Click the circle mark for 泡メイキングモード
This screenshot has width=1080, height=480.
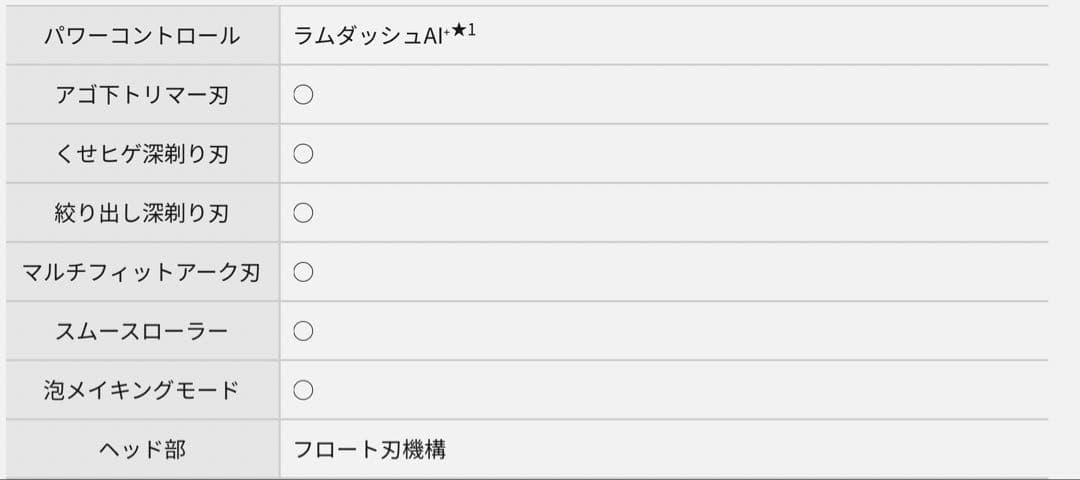pyautogui.click(x=303, y=390)
